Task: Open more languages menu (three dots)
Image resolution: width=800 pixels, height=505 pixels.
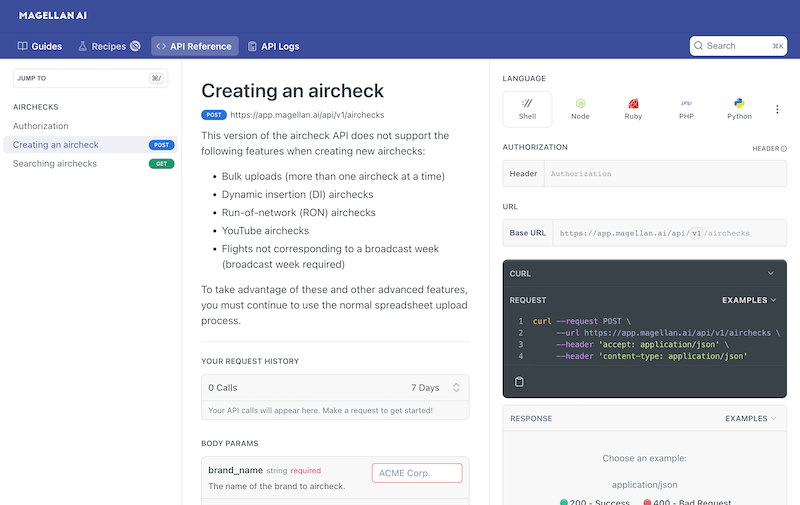Action: pyautogui.click(x=777, y=109)
